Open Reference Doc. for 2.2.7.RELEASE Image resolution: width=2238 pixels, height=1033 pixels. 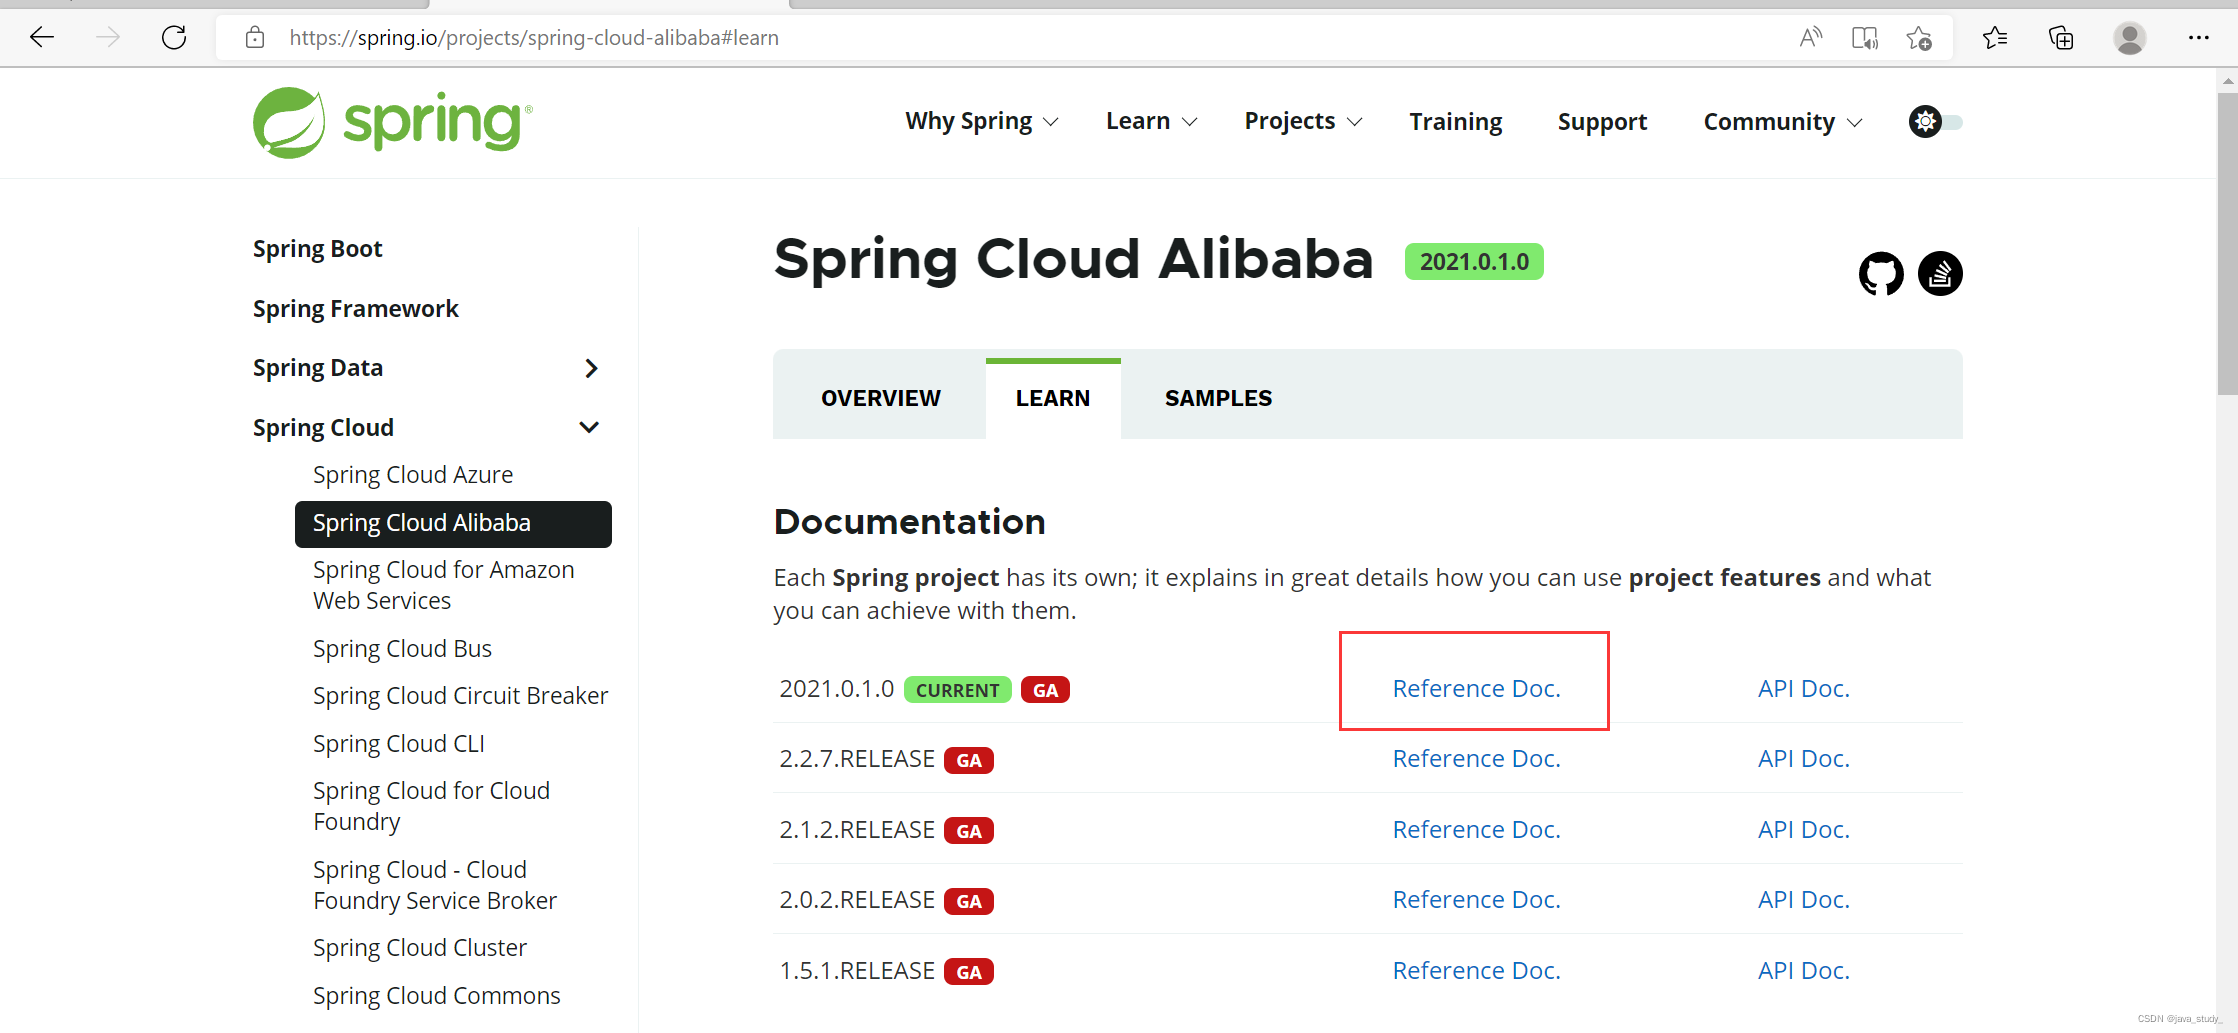(x=1476, y=758)
